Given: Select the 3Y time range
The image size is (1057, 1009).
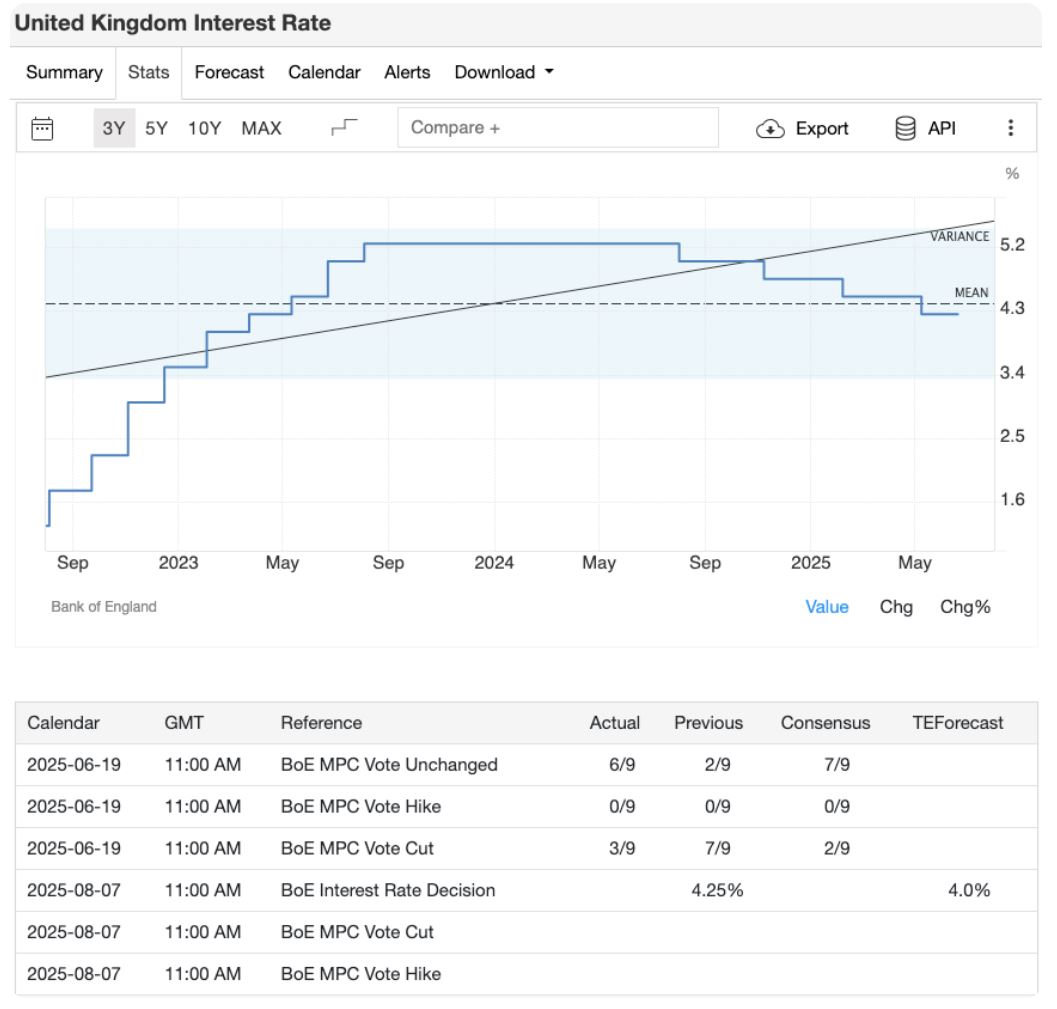Looking at the screenshot, I should pyautogui.click(x=114, y=128).
